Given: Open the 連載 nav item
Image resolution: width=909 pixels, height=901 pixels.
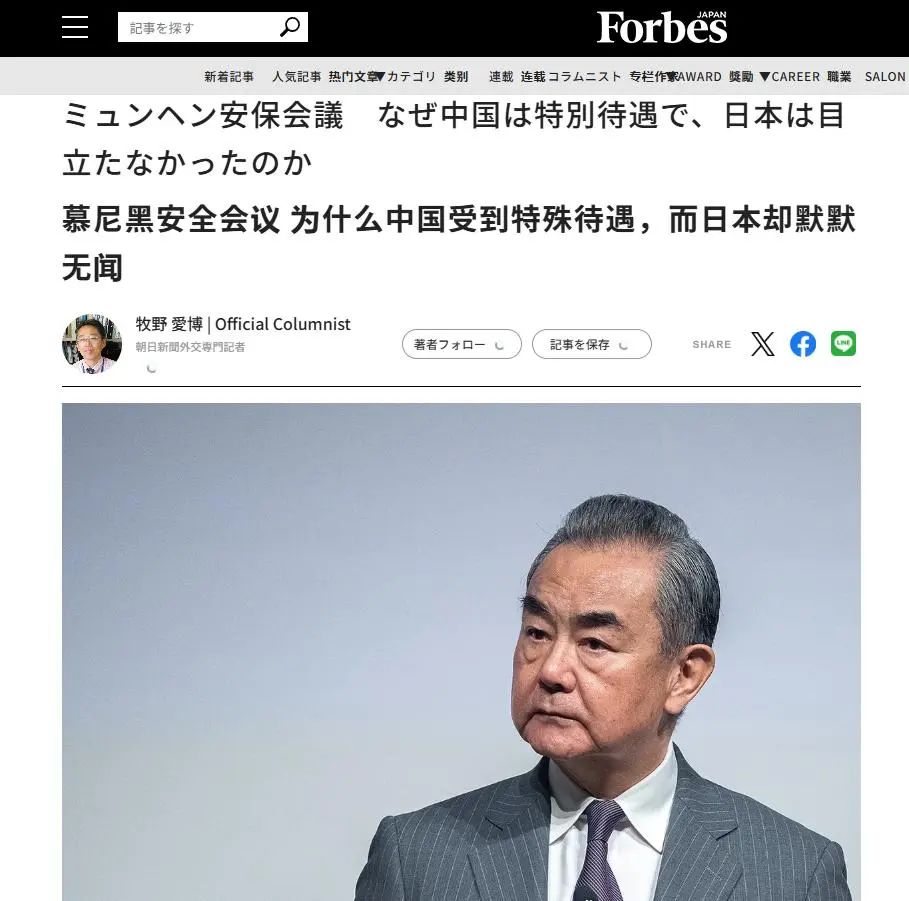Looking at the screenshot, I should point(501,77).
